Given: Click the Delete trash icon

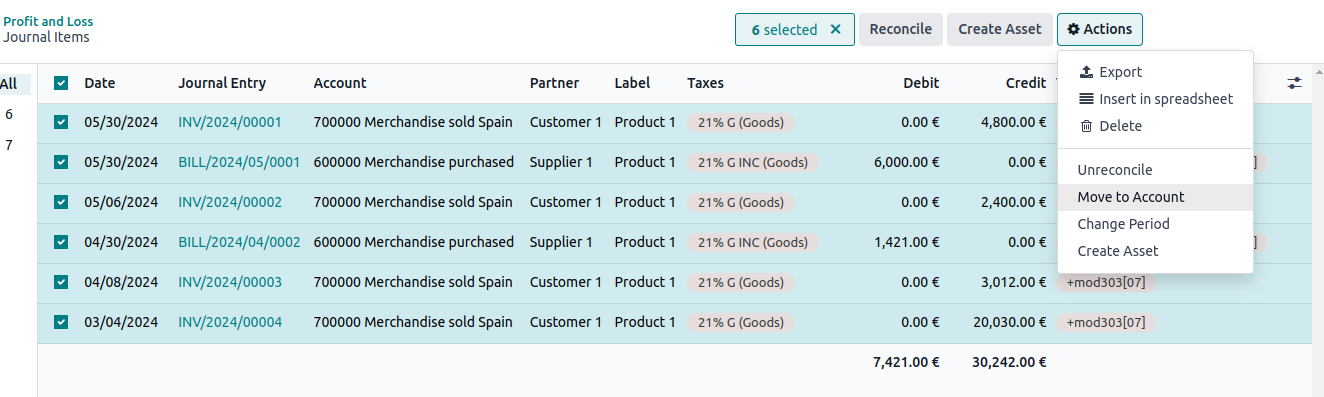Looking at the screenshot, I should click(x=1086, y=126).
